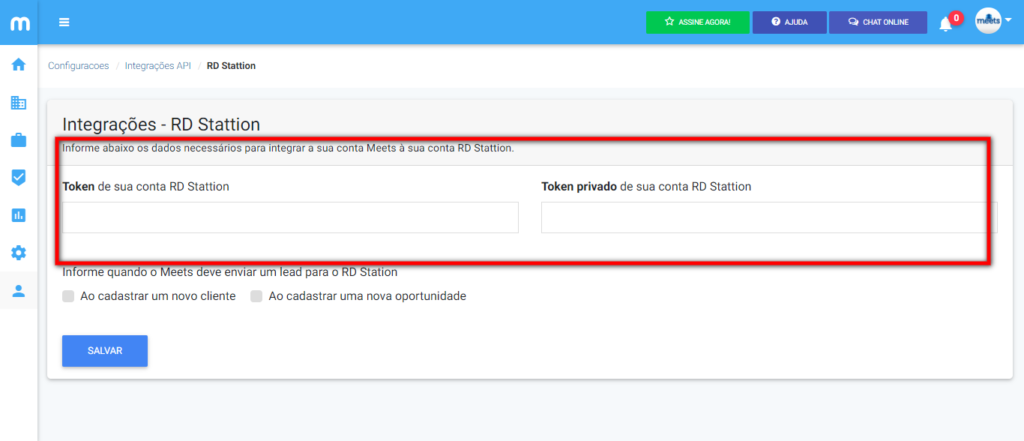Go to Configuracoes breadcrumb link
The image size is (1024, 441).
78,66
